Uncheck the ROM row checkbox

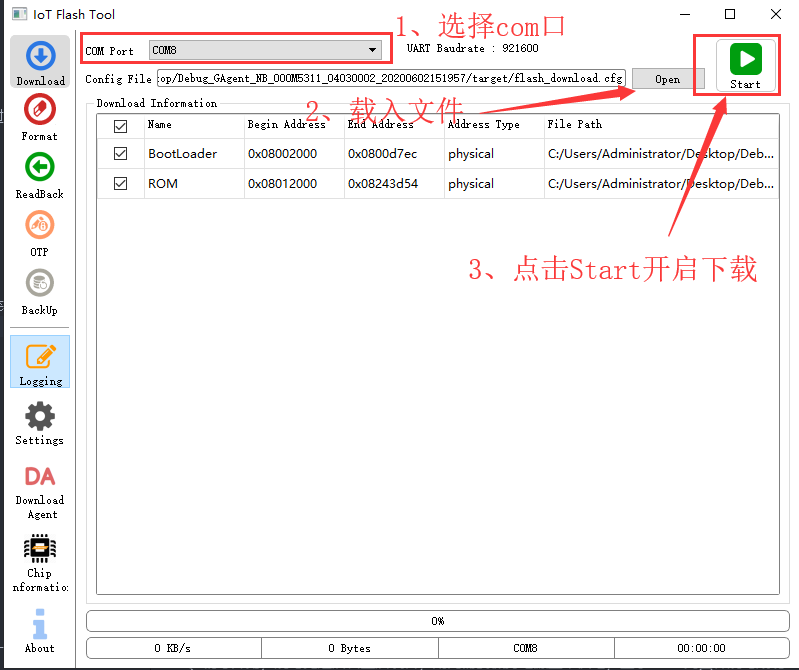[121, 184]
